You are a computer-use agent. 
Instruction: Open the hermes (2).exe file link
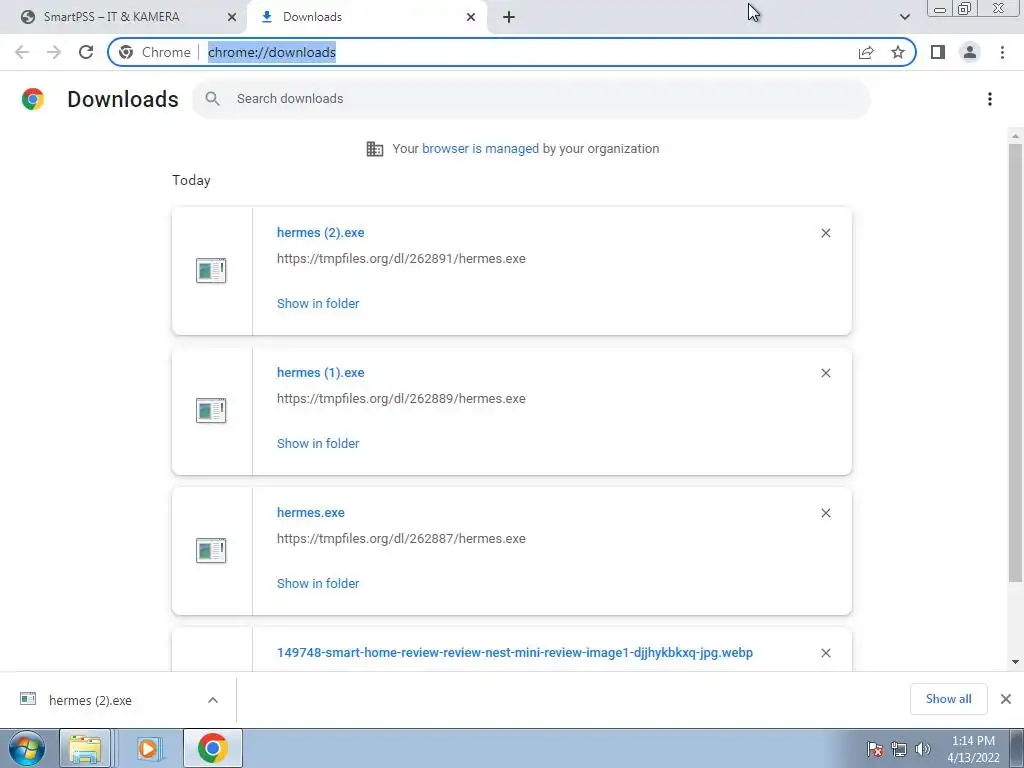tap(321, 232)
